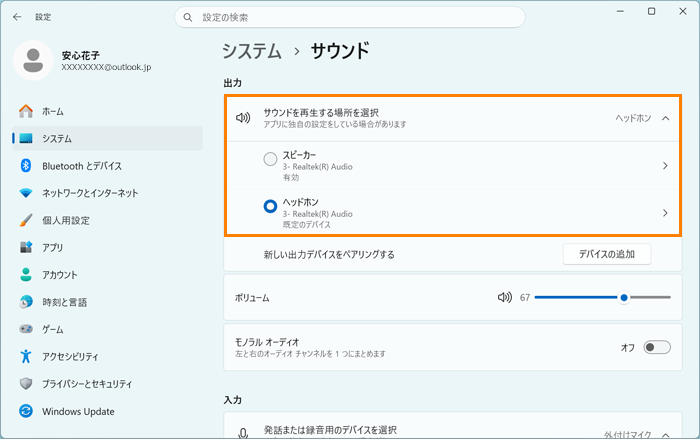The height and width of the screenshot is (439, 700).
Task: Click the Bluetooth icon in sidebar
Action: click(x=26, y=166)
